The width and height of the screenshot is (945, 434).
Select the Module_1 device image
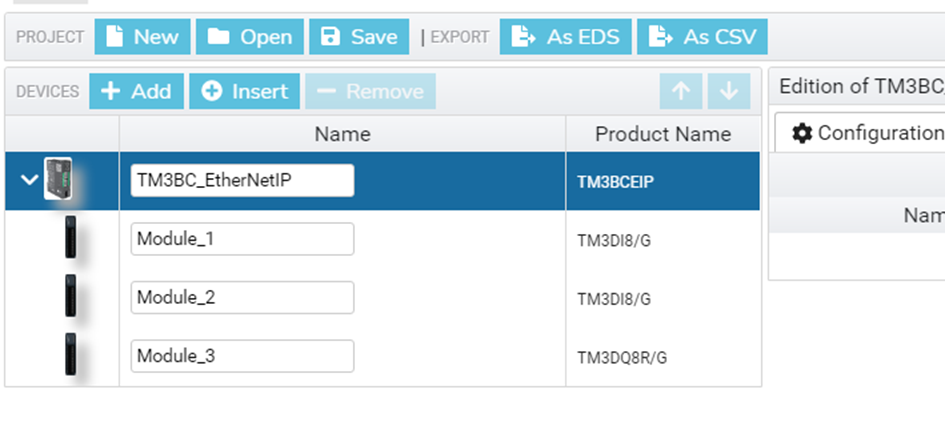(71, 237)
